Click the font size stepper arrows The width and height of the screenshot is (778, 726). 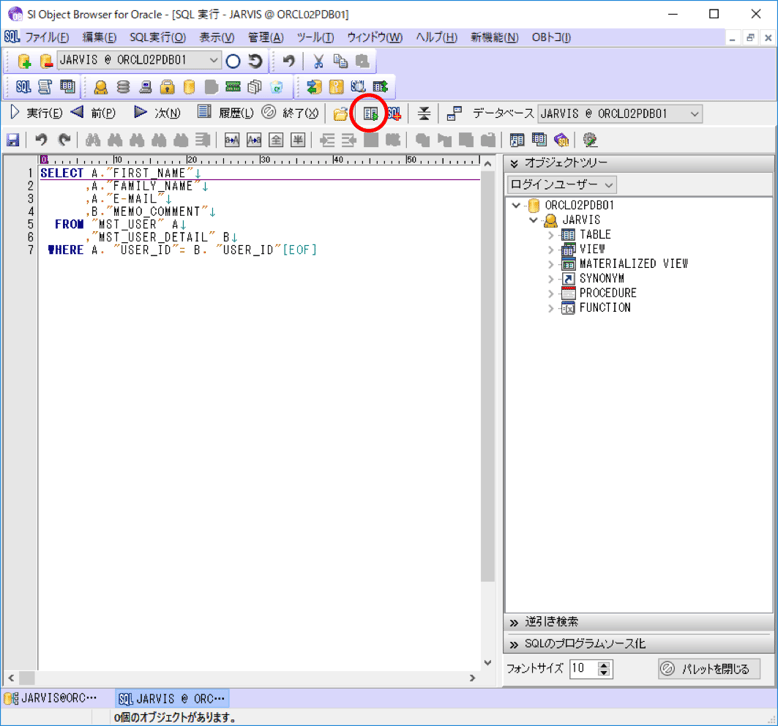tap(604, 669)
